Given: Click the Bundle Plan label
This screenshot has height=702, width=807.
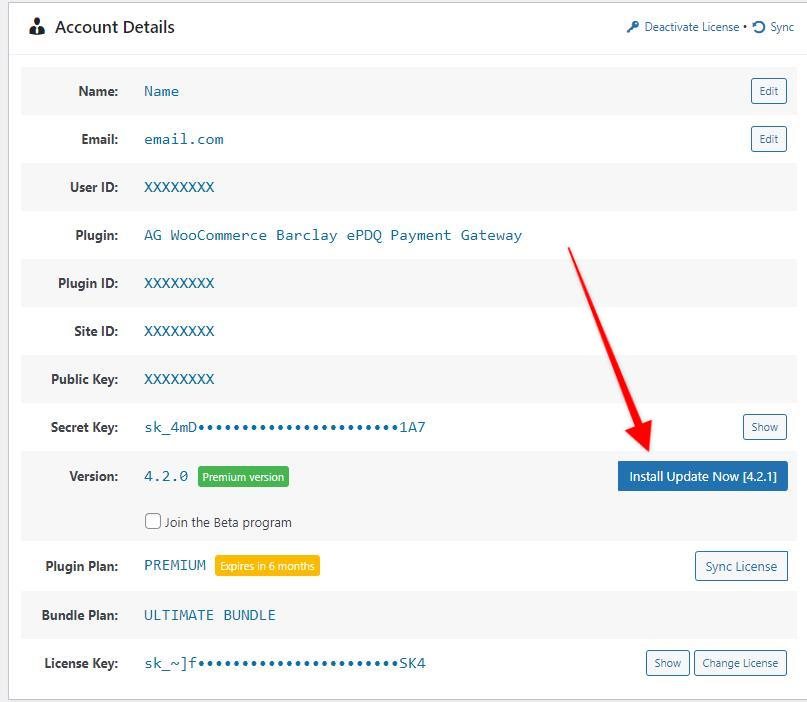Looking at the screenshot, I should click(x=80, y=615).
